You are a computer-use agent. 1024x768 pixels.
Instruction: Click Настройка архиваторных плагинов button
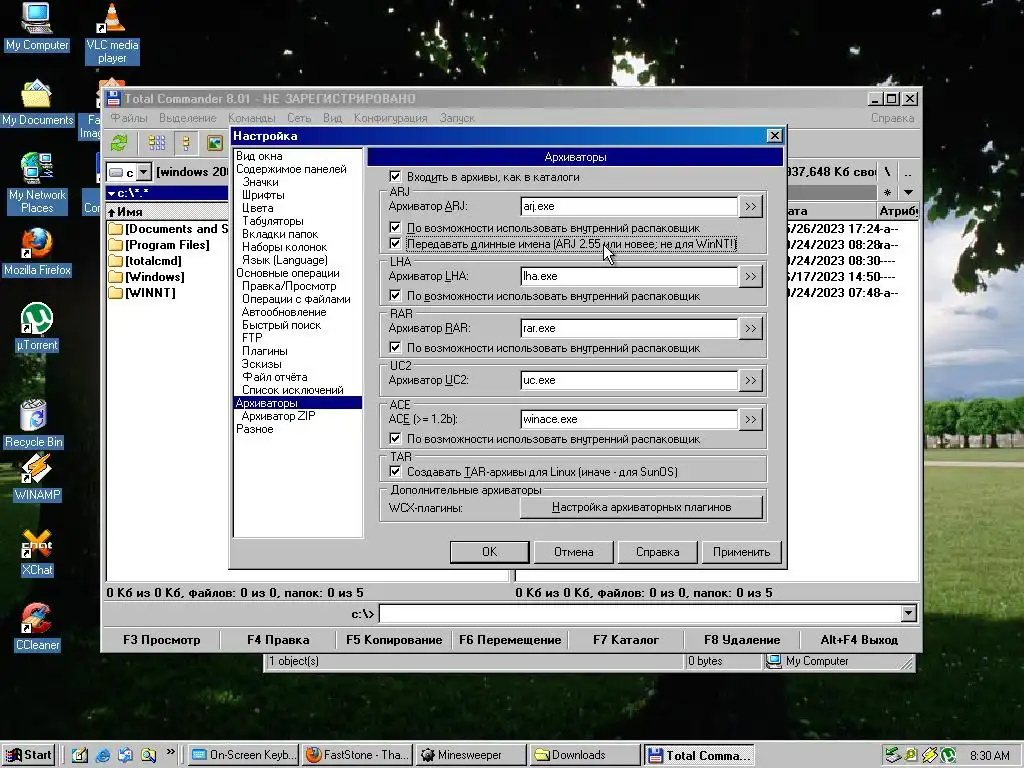pyautogui.click(x=641, y=507)
